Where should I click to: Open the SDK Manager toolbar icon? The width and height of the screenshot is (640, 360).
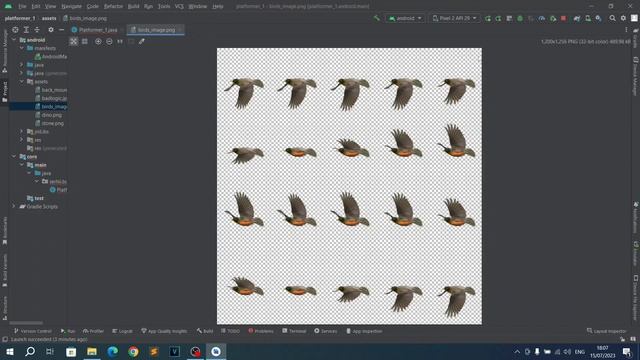[598, 18]
